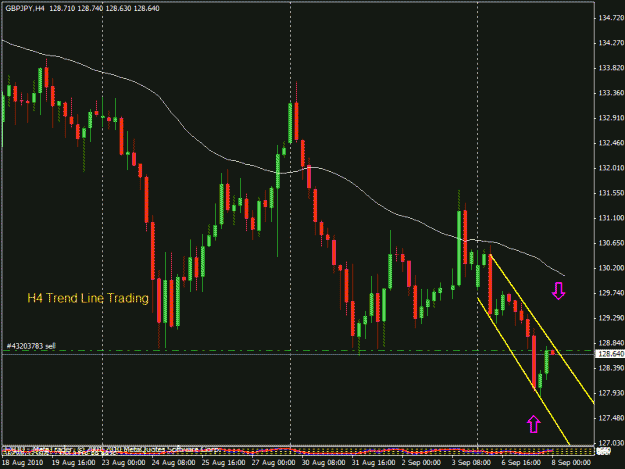Click the 134.270 price axis label
This screenshot has width=625, height=469.
611,43
